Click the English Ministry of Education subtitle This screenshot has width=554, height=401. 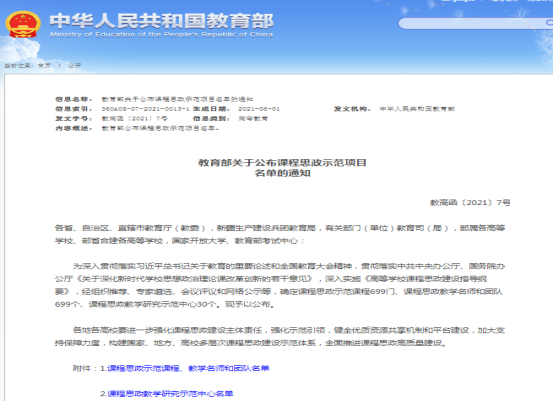pos(161,34)
